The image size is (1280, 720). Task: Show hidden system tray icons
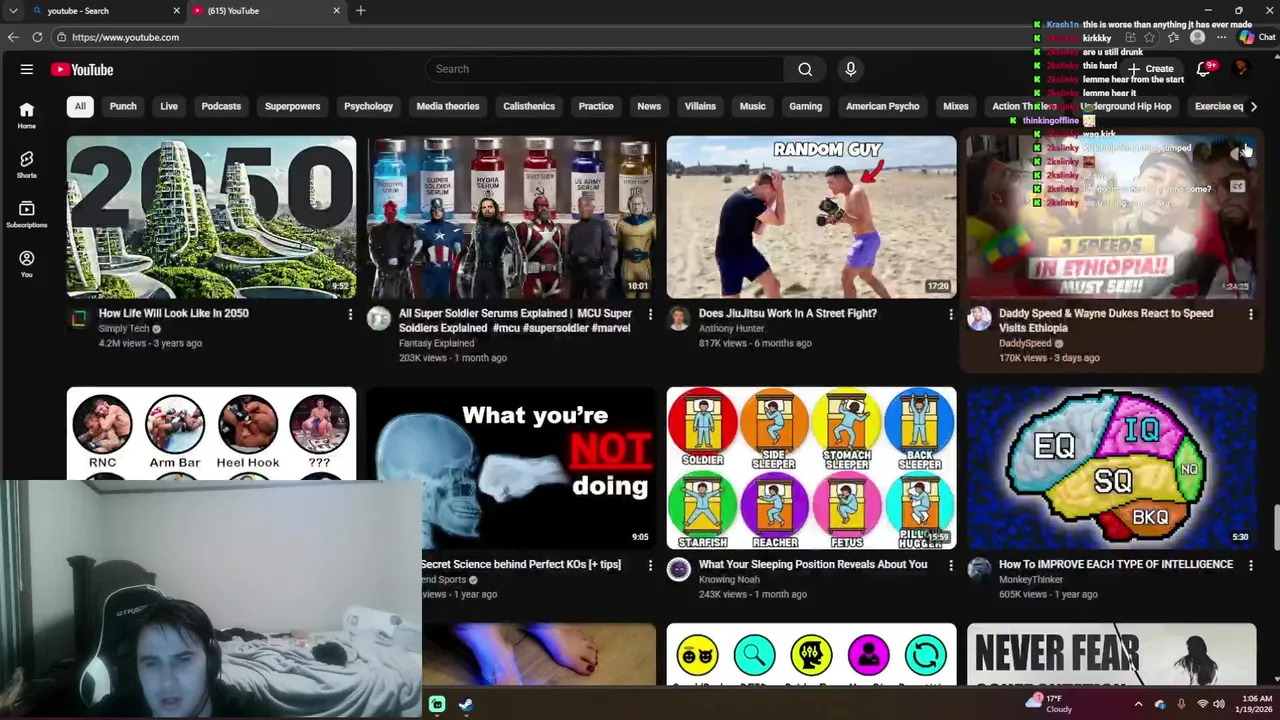pyautogui.click(x=1138, y=704)
